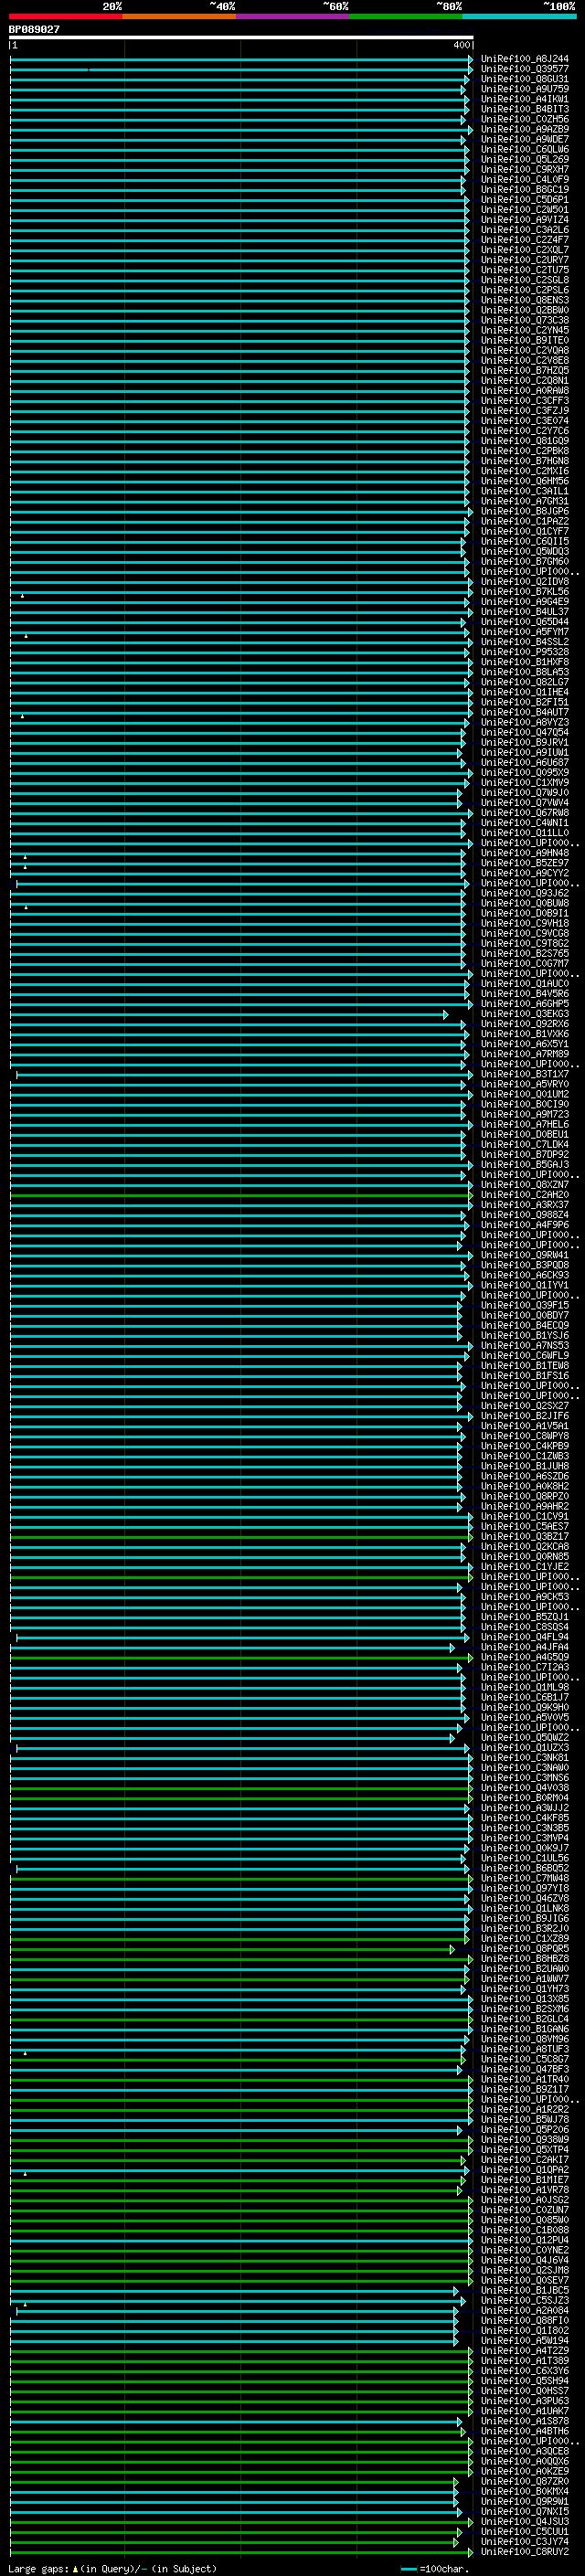Select label UniRef100_Q81GQ9

tap(525, 440)
